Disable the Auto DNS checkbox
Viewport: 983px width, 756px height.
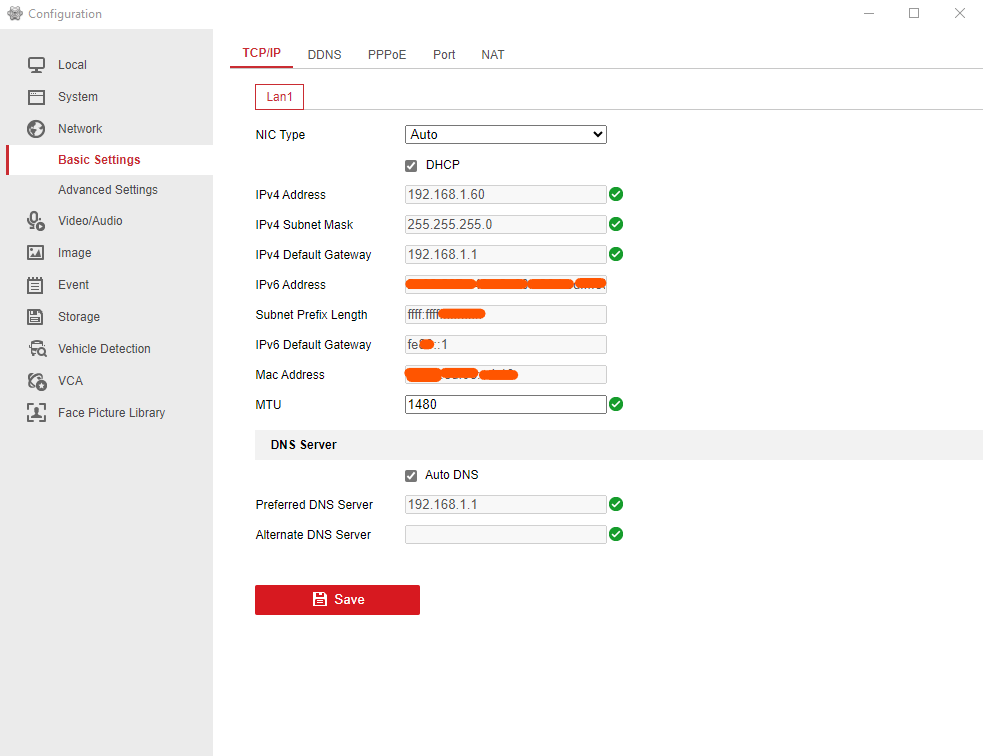[411, 475]
